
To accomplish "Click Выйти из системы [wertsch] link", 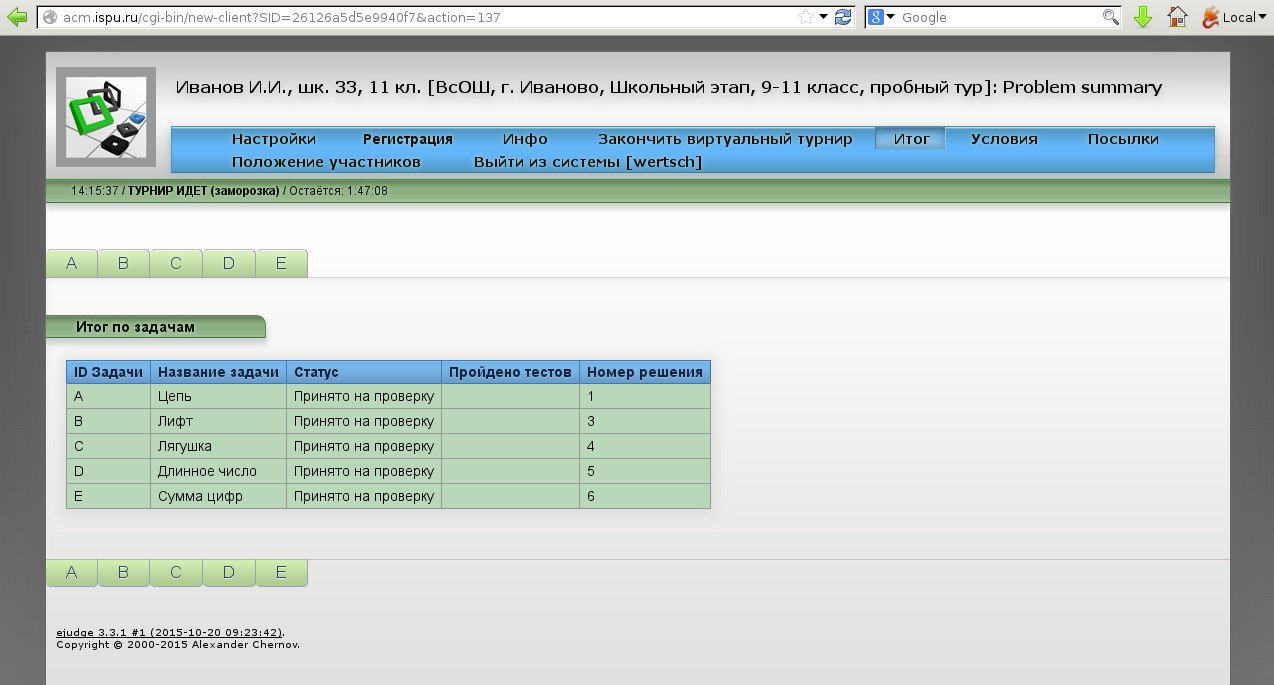I will pyautogui.click(x=588, y=162).
